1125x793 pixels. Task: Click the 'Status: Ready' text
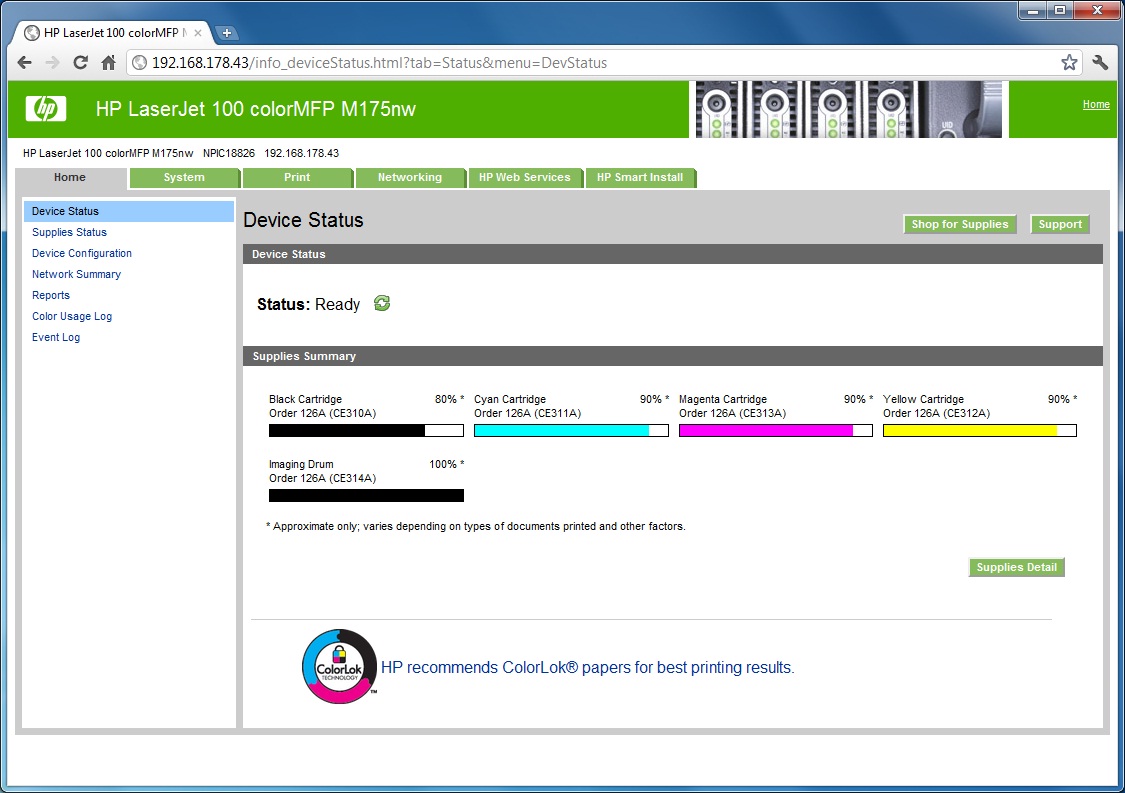tap(309, 304)
